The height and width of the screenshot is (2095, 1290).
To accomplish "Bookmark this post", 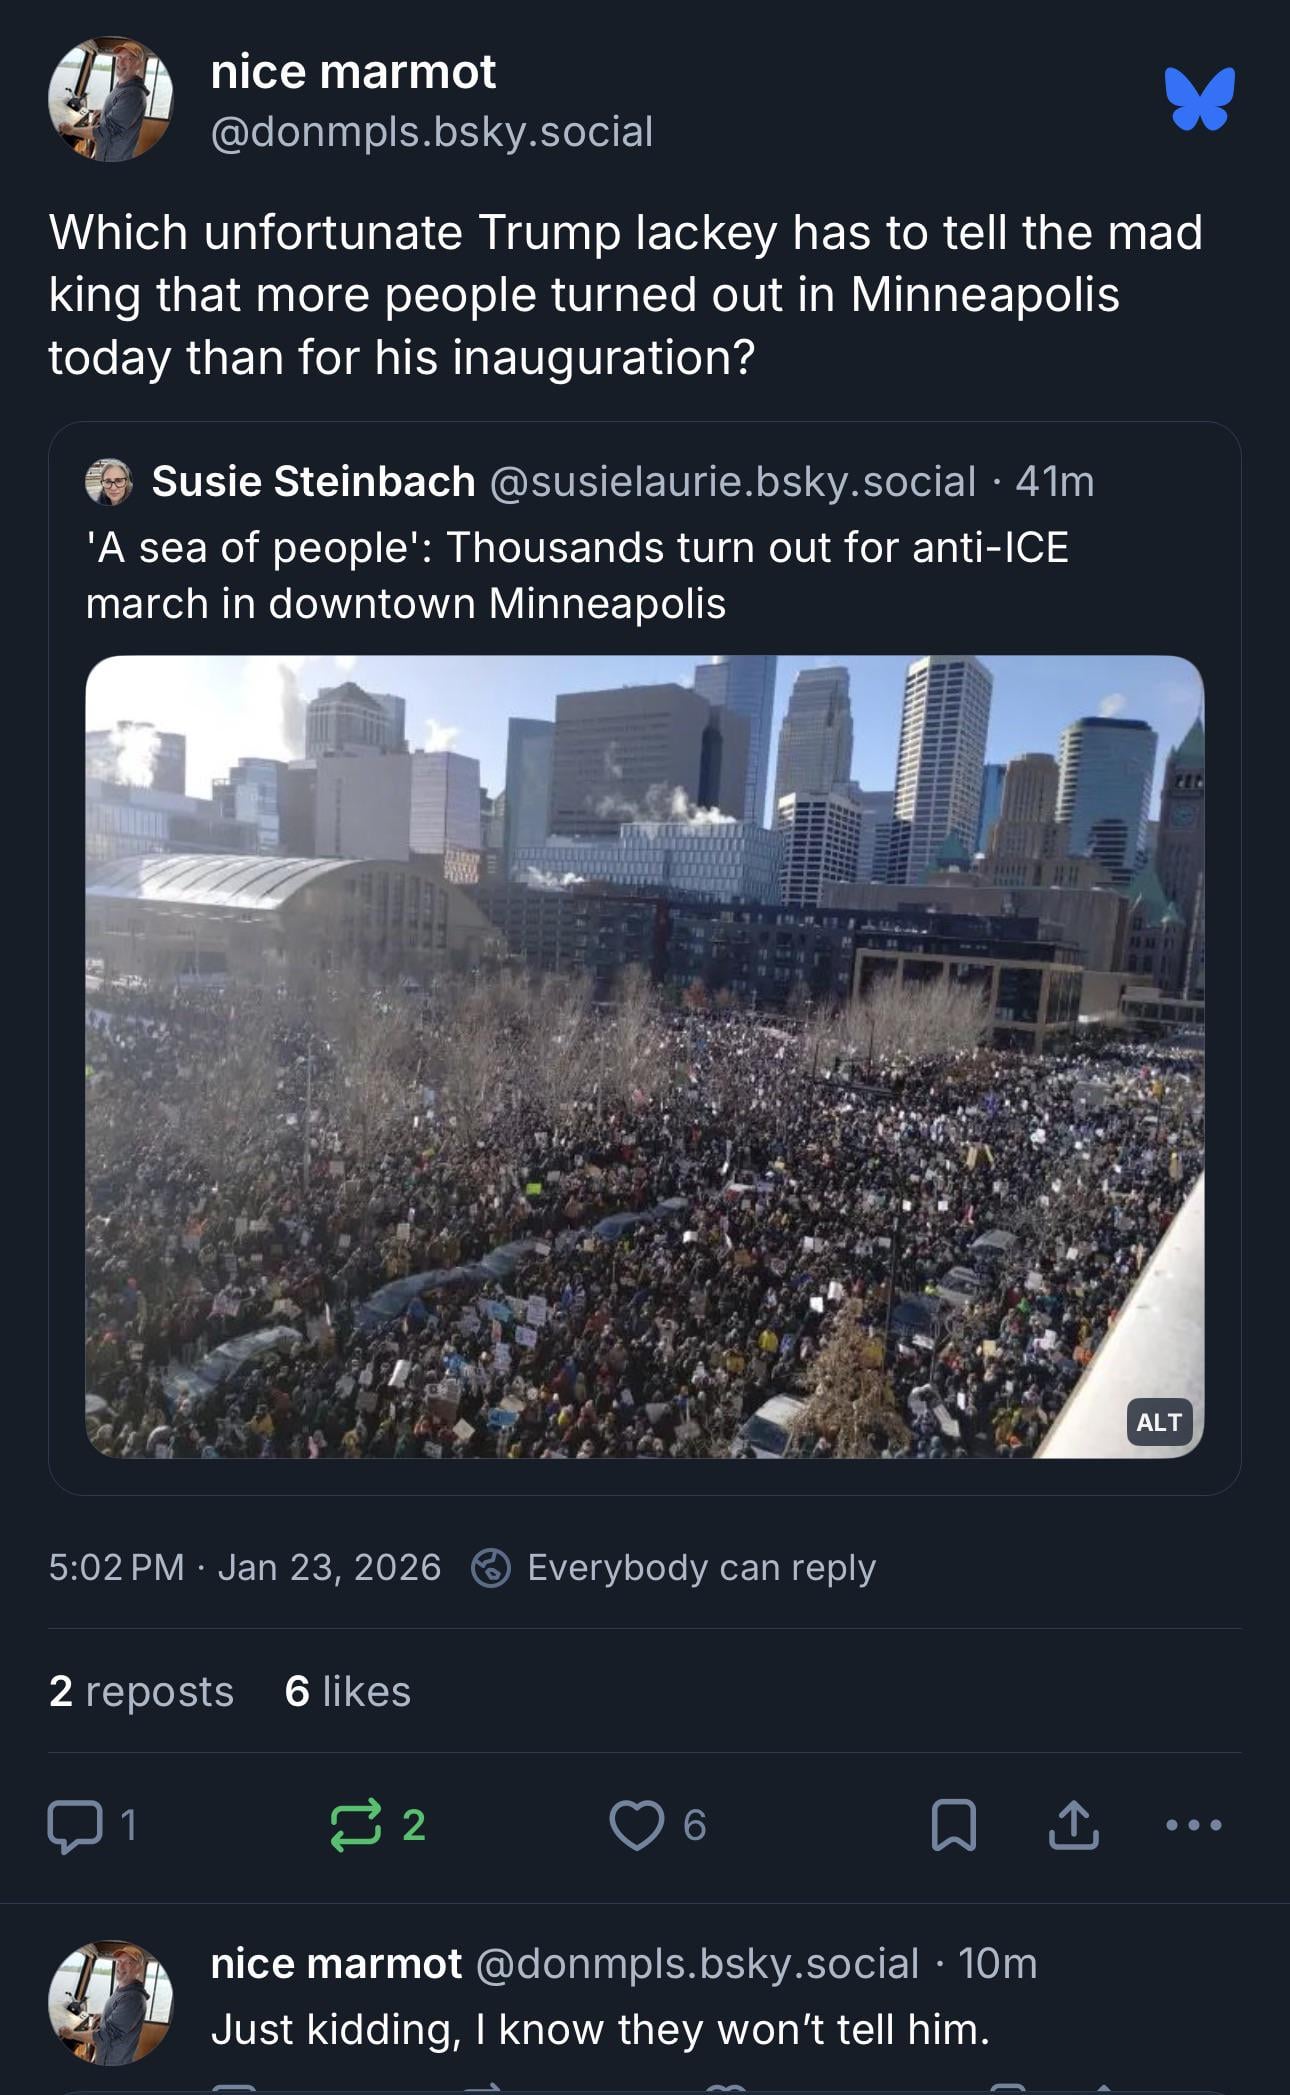I will coord(953,1825).
